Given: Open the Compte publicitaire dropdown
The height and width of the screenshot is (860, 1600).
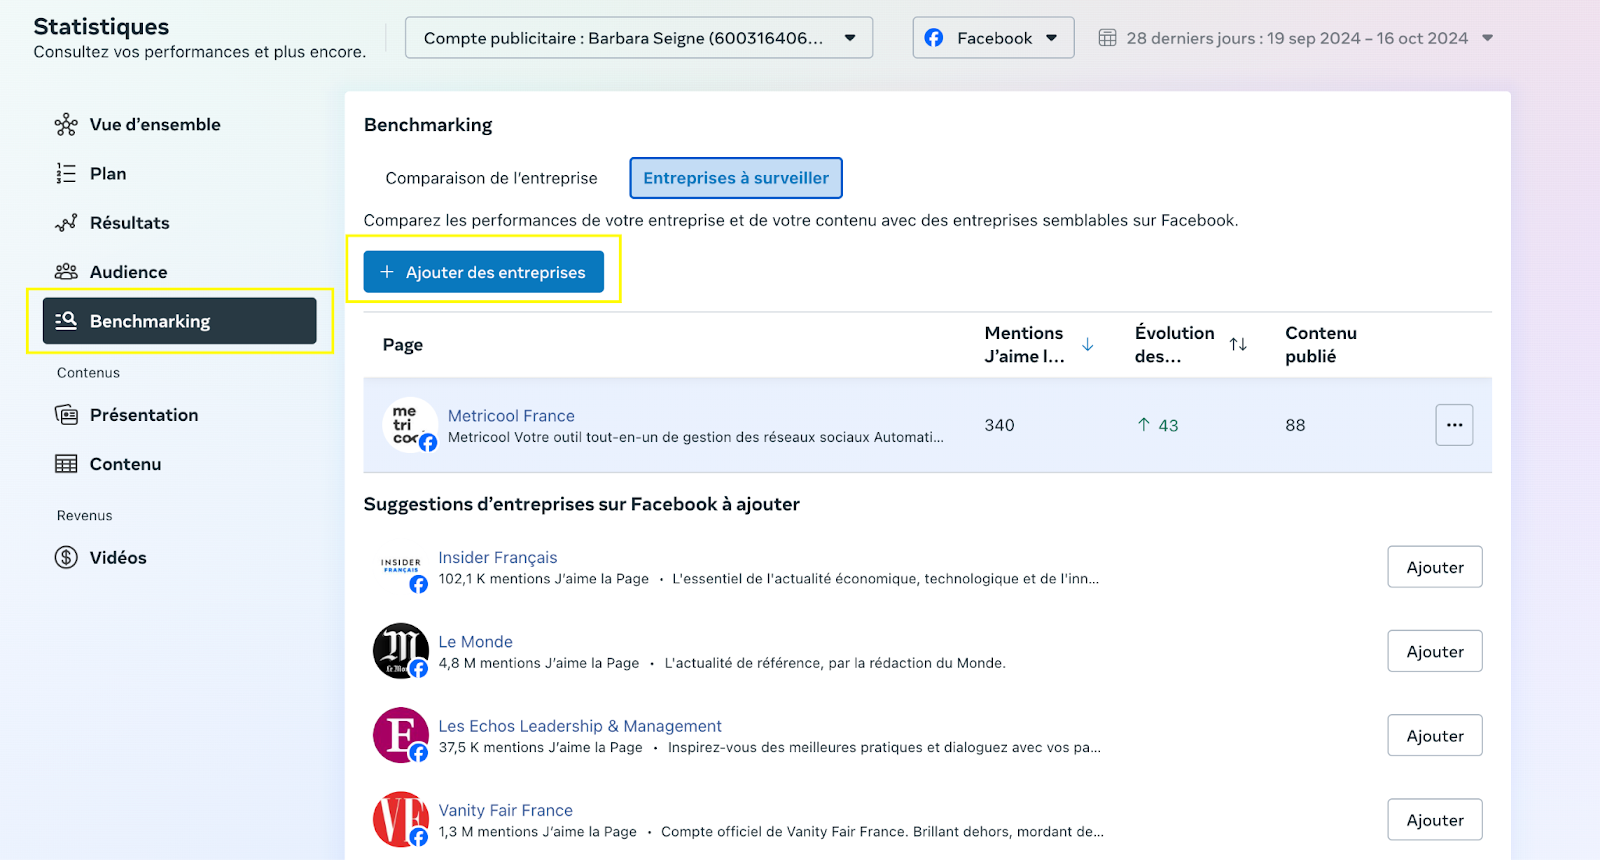Looking at the screenshot, I should (639, 38).
